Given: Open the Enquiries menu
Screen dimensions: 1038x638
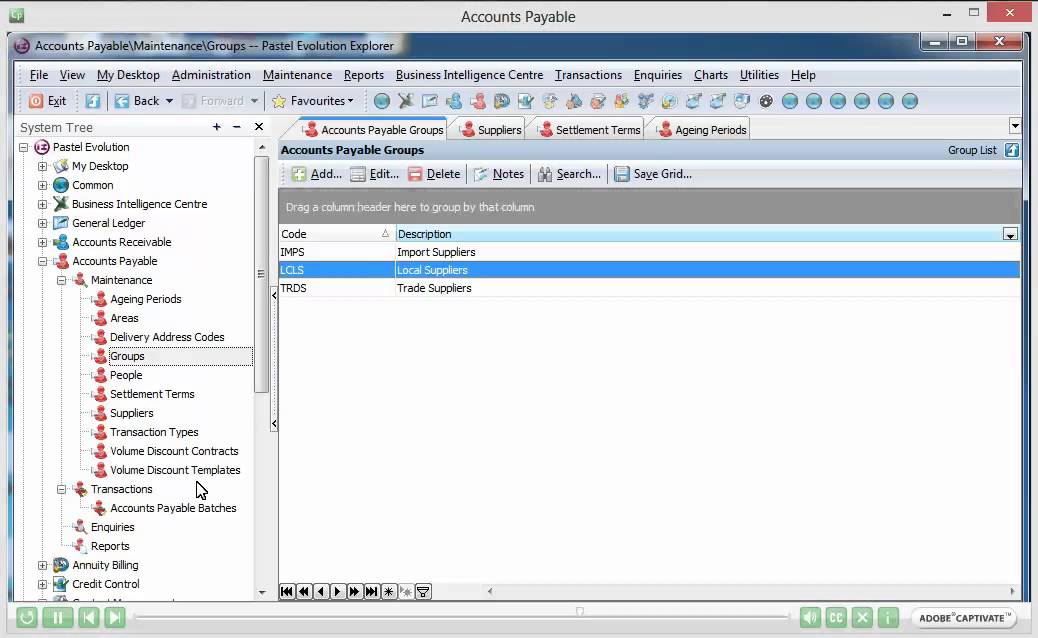Looking at the screenshot, I should tap(657, 75).
